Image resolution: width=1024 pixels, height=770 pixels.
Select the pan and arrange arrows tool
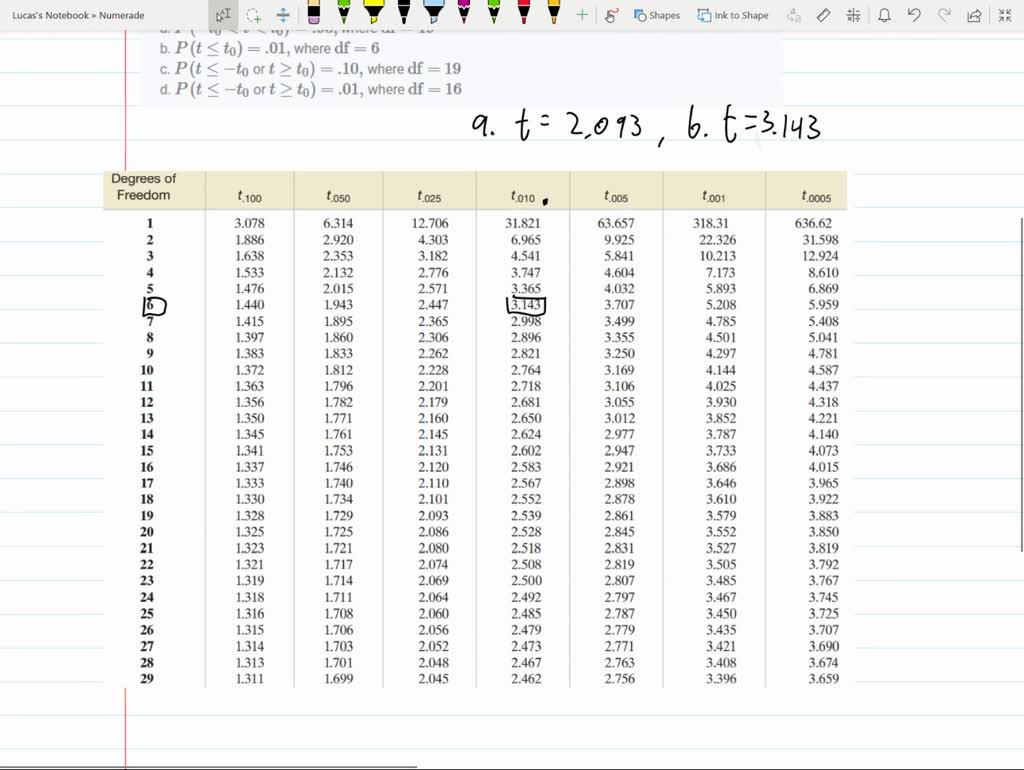coord(285,13)
